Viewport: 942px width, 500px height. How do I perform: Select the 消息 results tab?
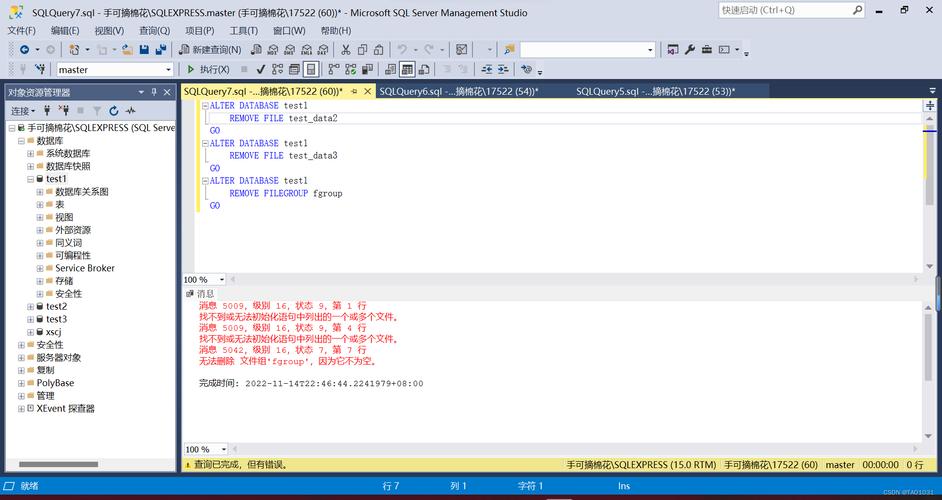pos(200,294)
